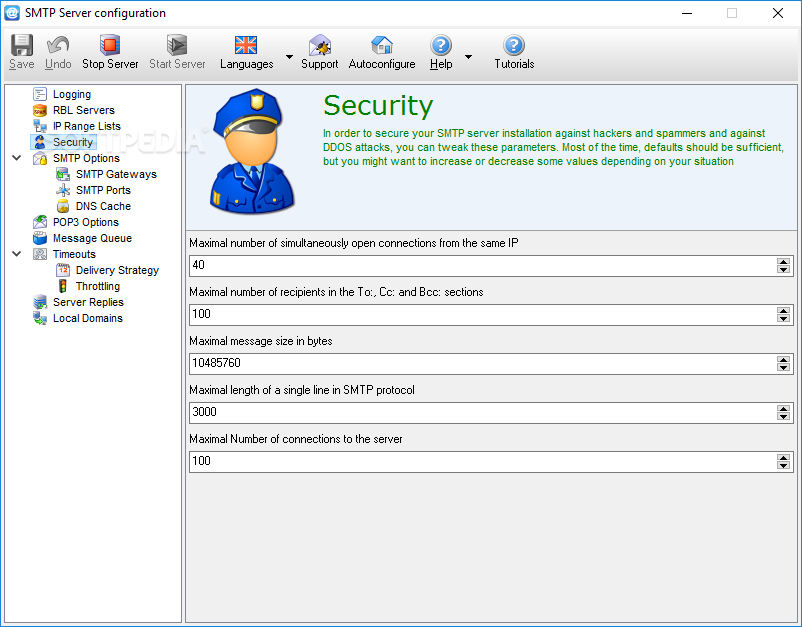The image size is (802, 627).
Task: Click the Help question mark icon
Action: [441, 45]
